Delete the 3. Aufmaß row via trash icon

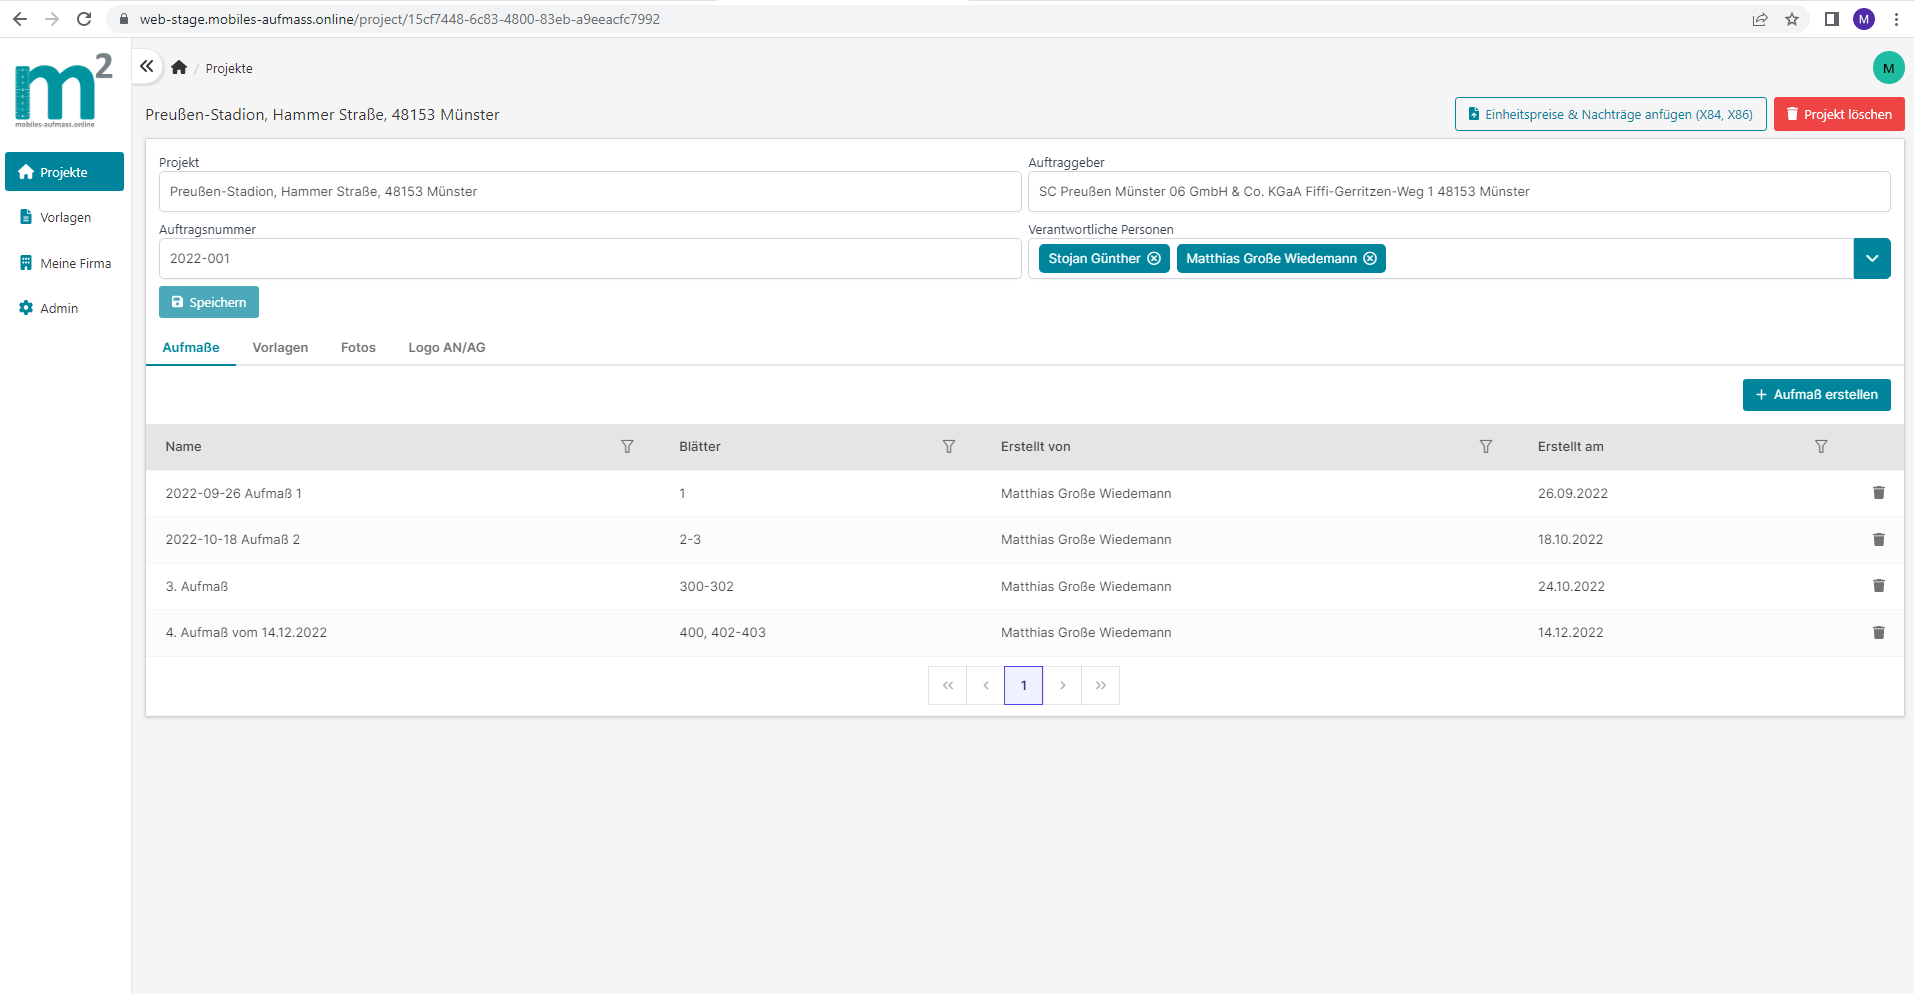tap(1878, 586)
